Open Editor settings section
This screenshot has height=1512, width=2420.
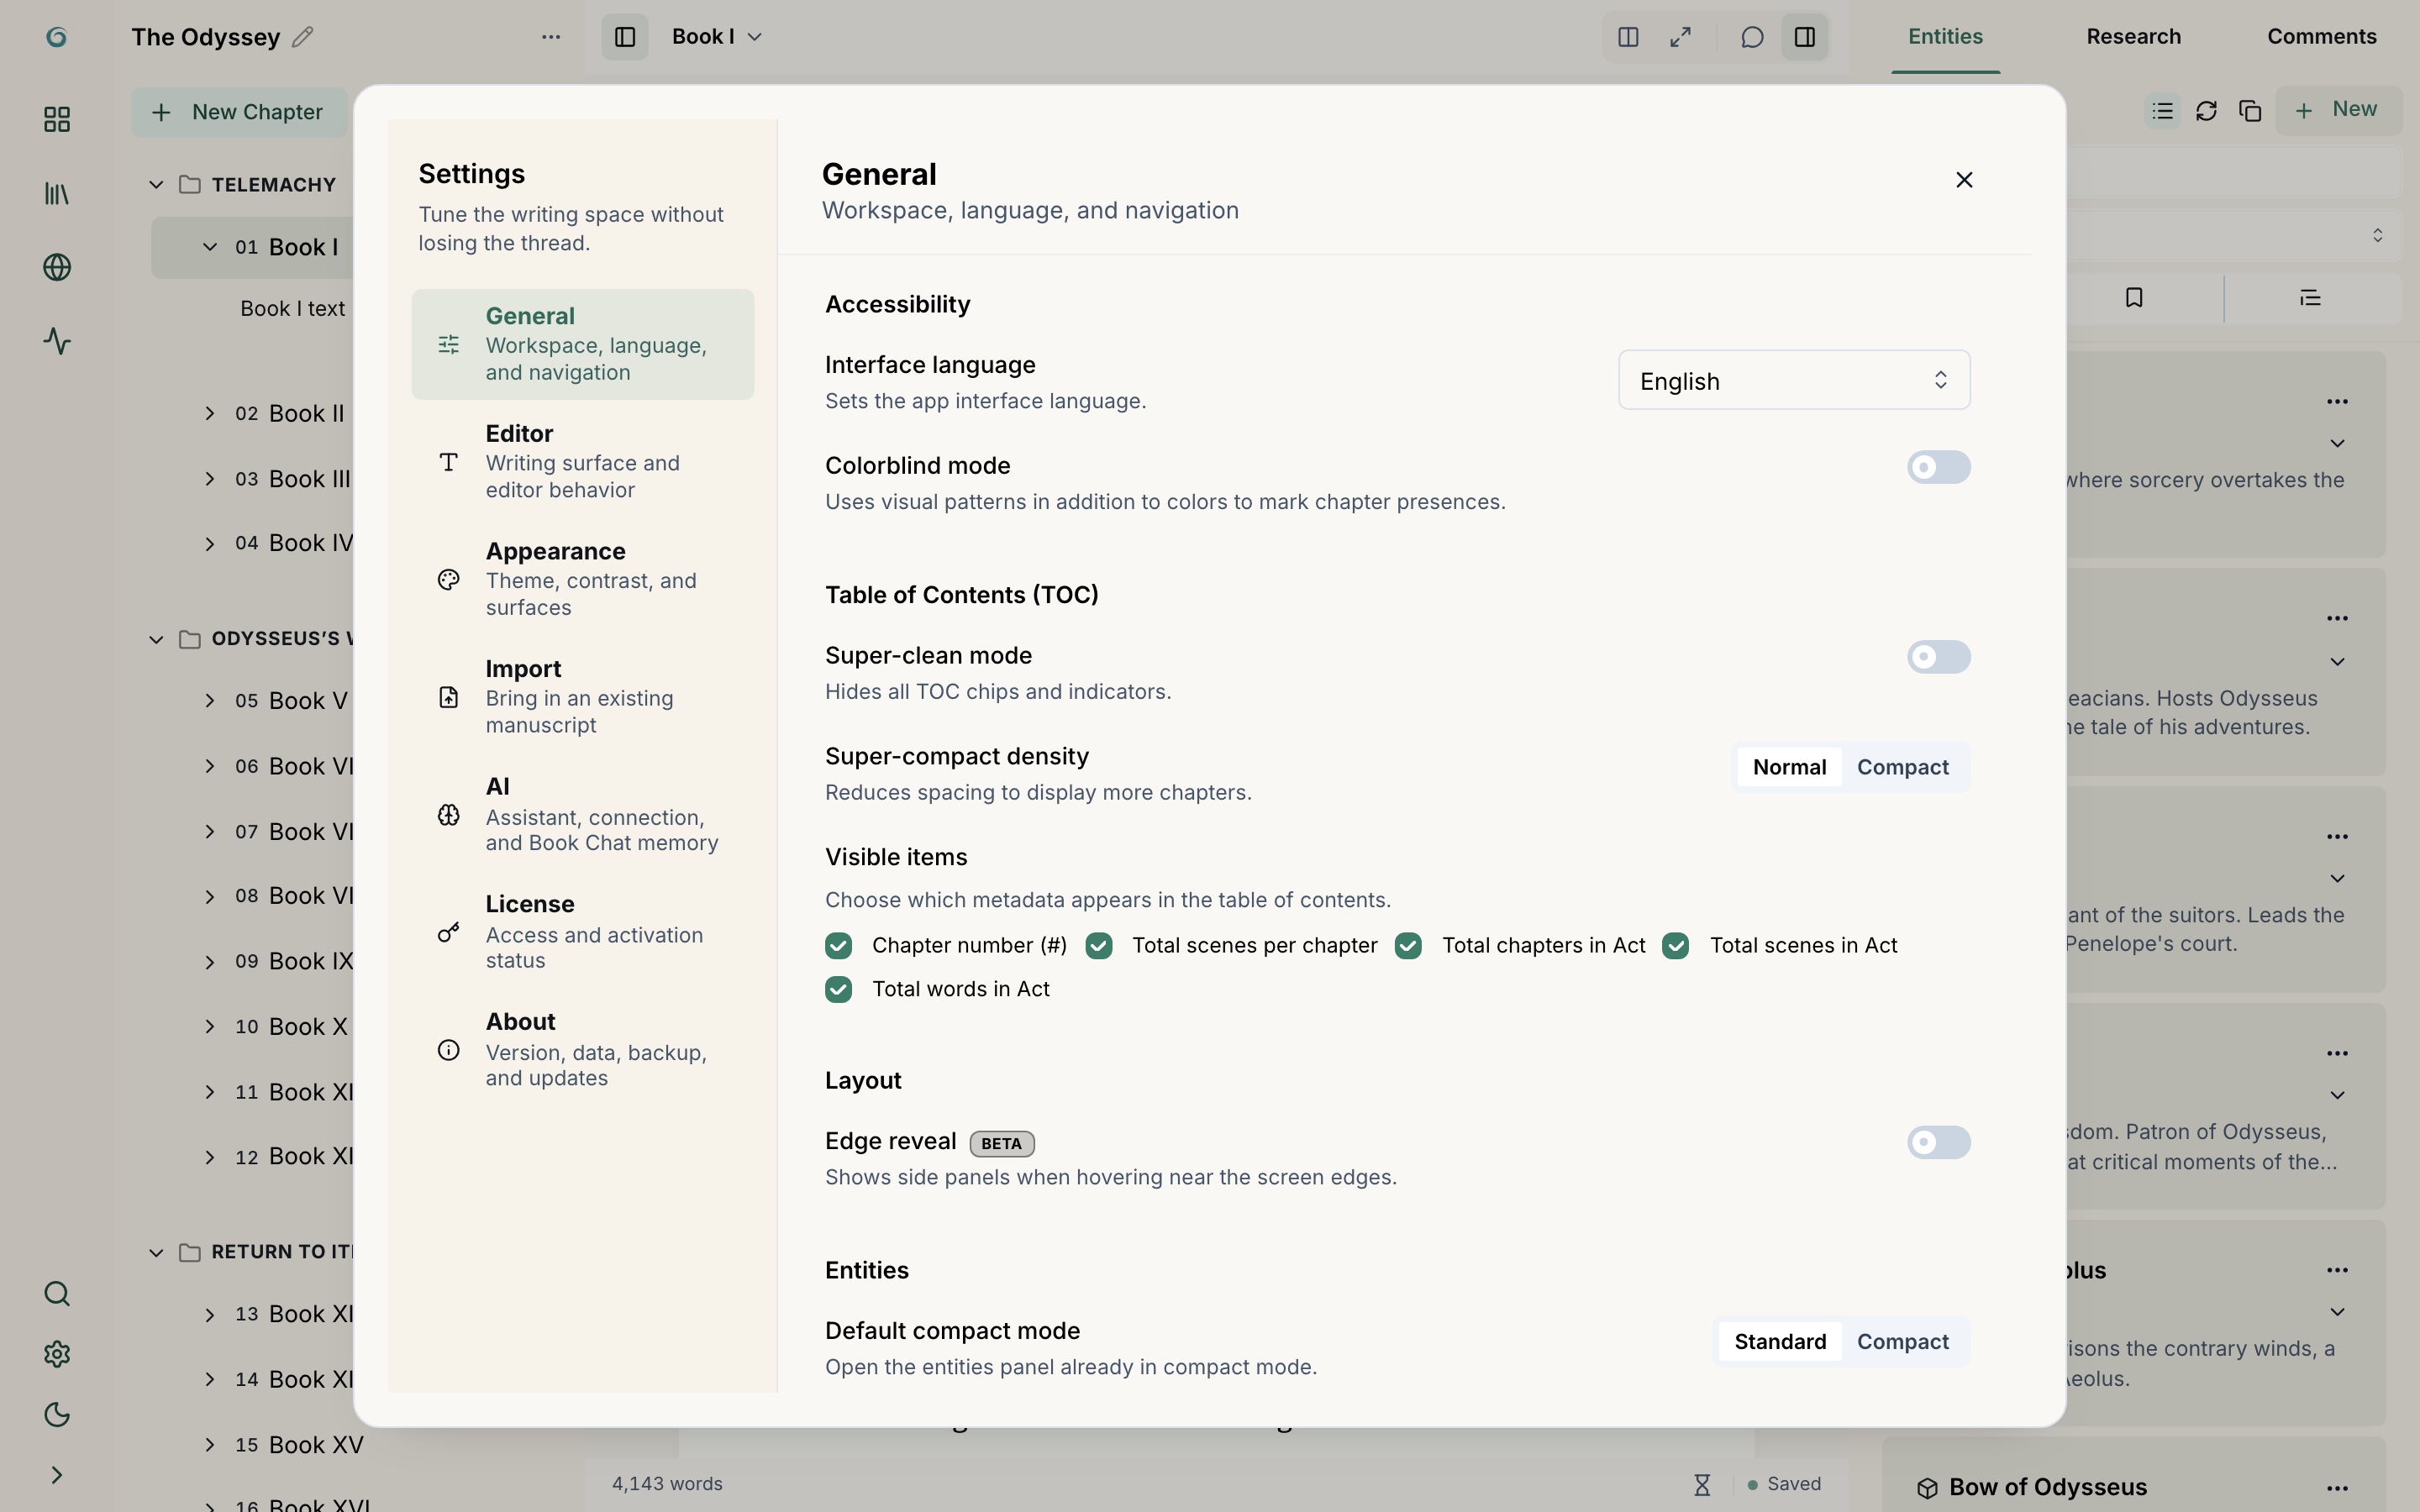[583, 462]
